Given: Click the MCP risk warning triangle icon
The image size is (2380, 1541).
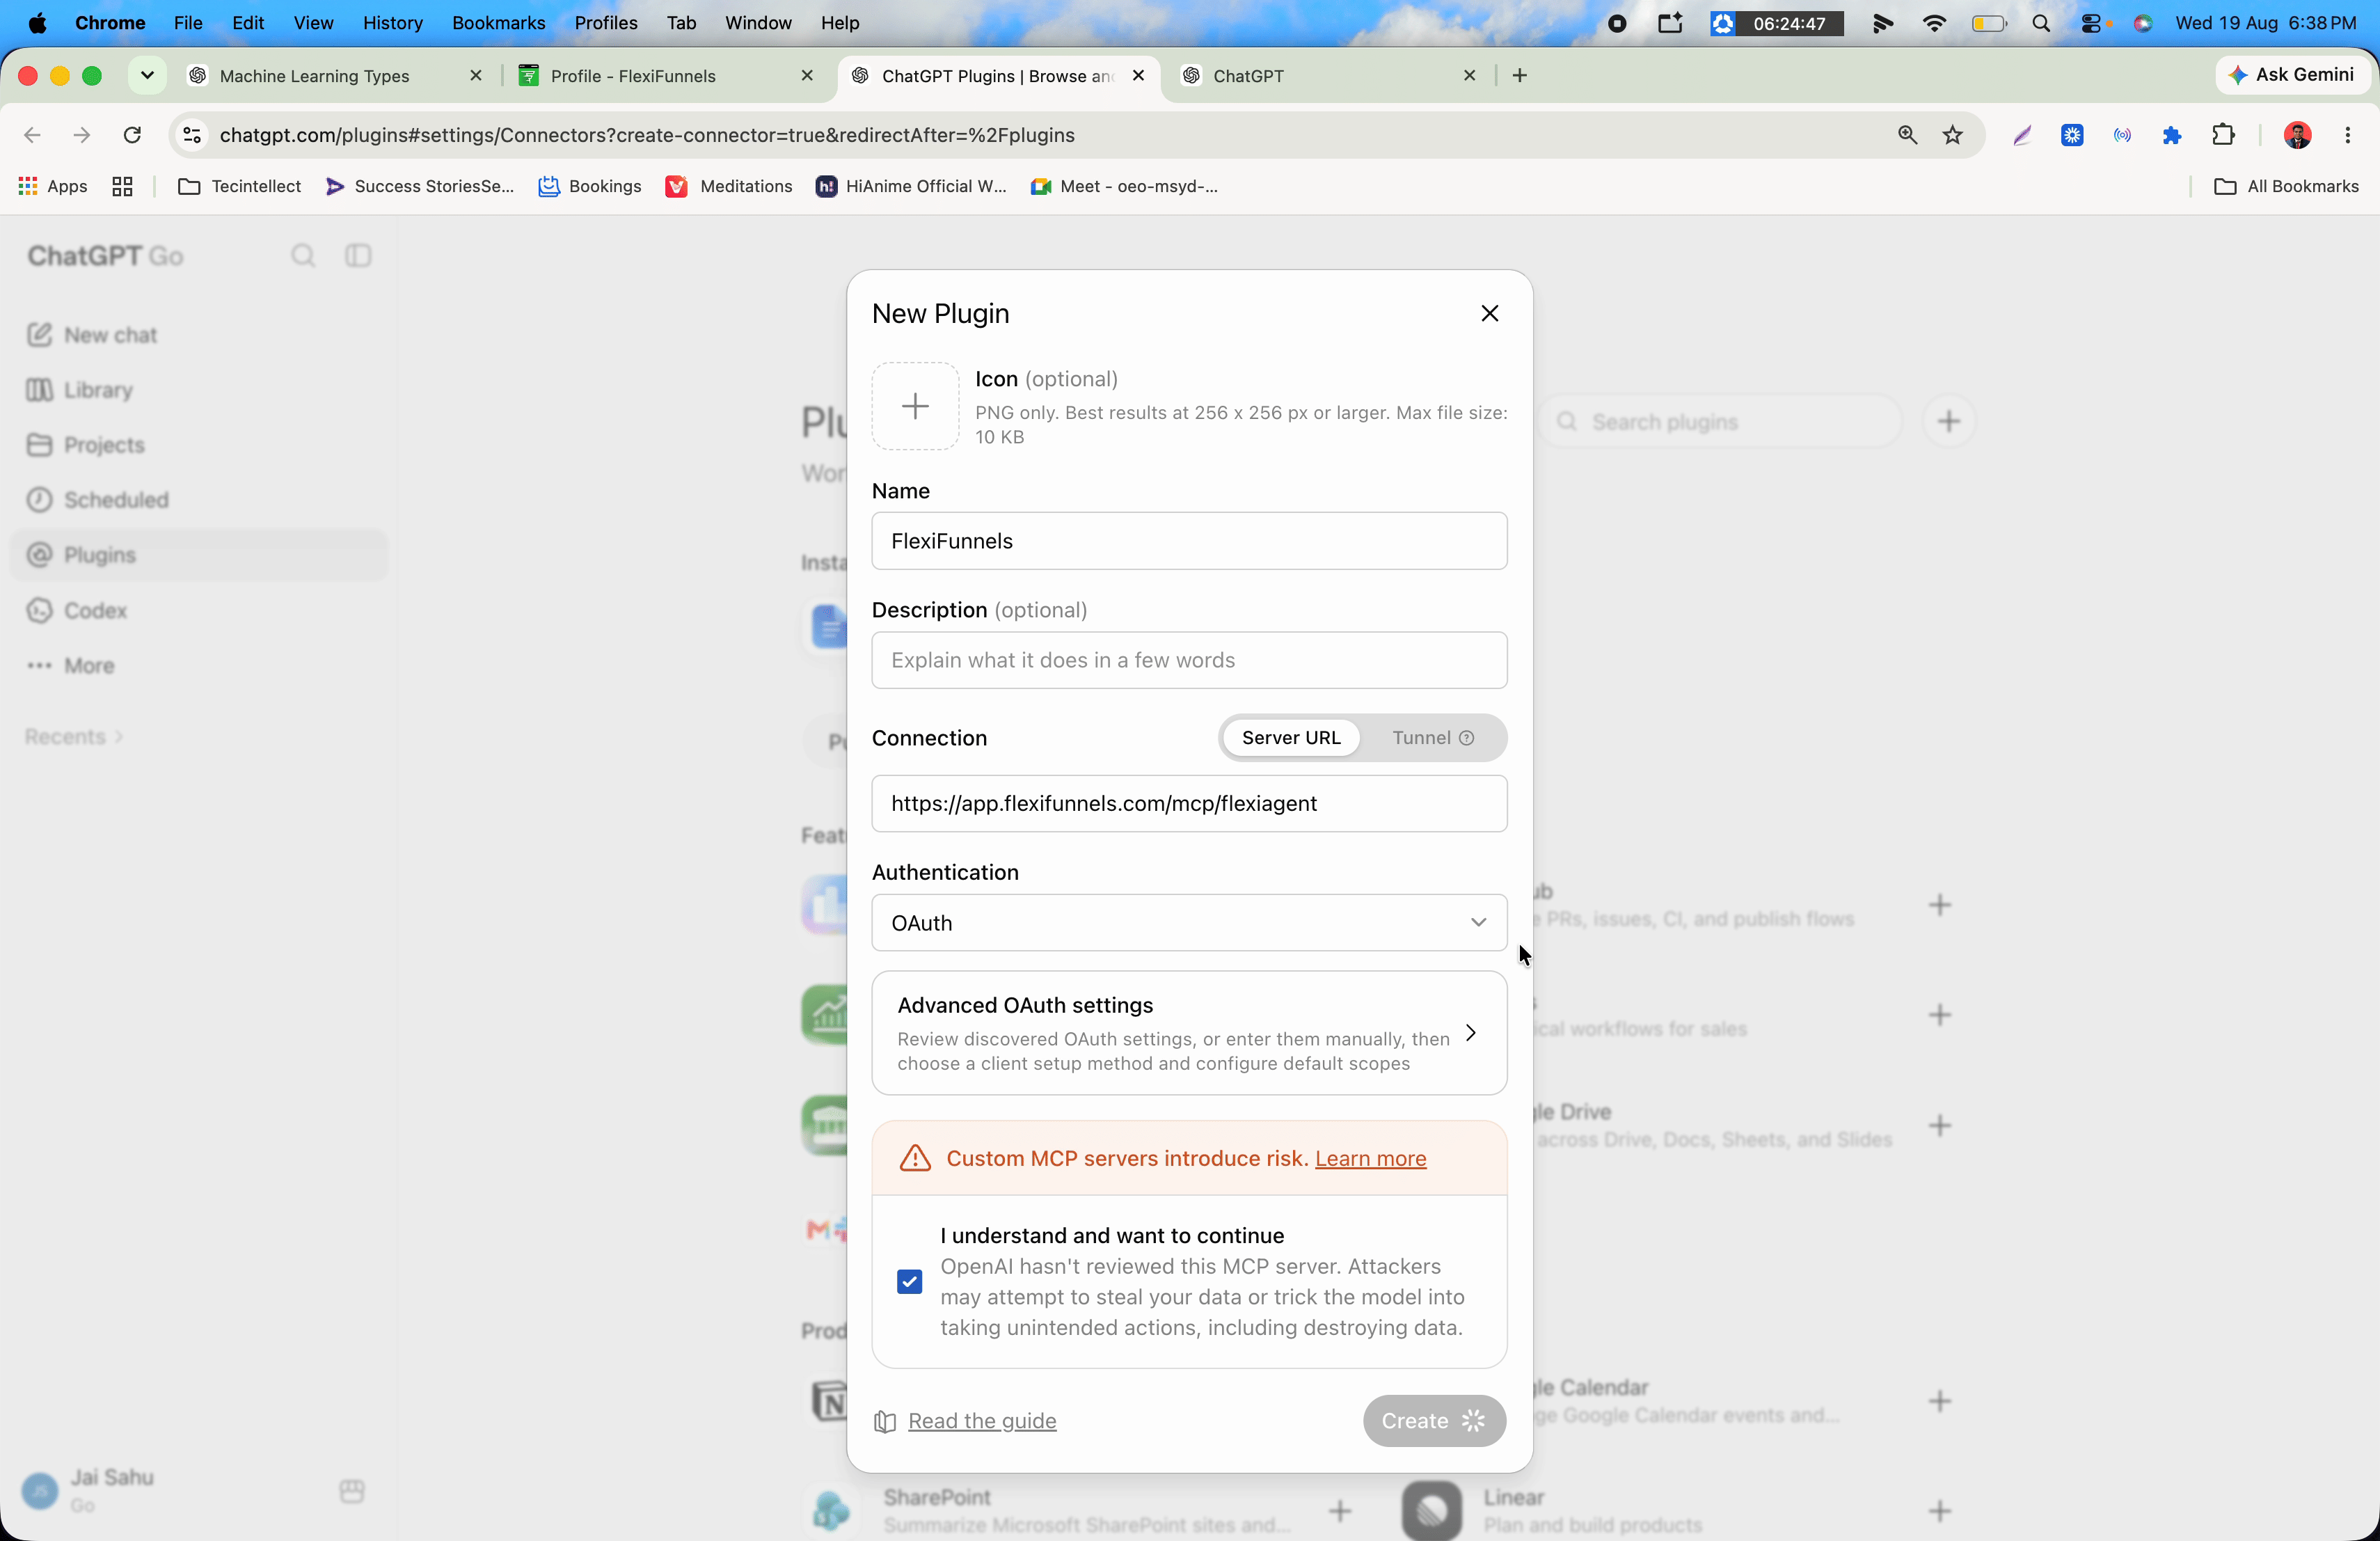Looking at the screenshot, I should coord(915,1158).
